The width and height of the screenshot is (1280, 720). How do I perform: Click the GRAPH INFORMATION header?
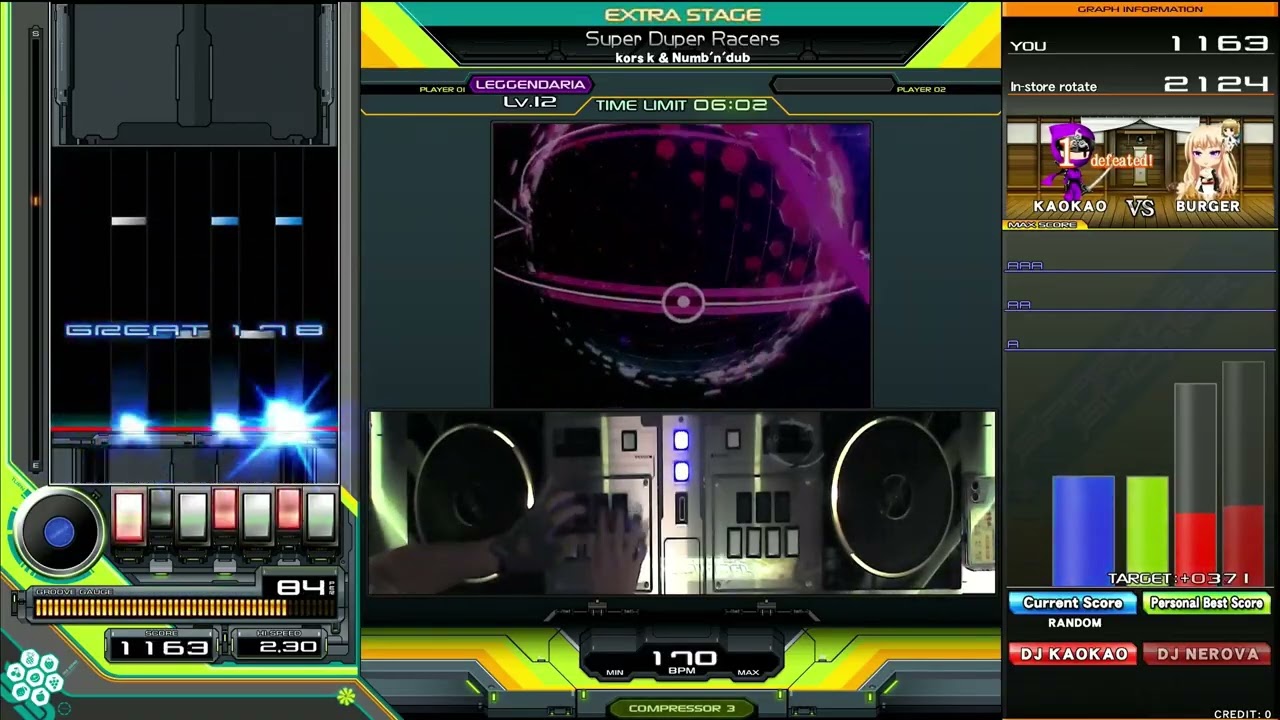pos(1140,9)
